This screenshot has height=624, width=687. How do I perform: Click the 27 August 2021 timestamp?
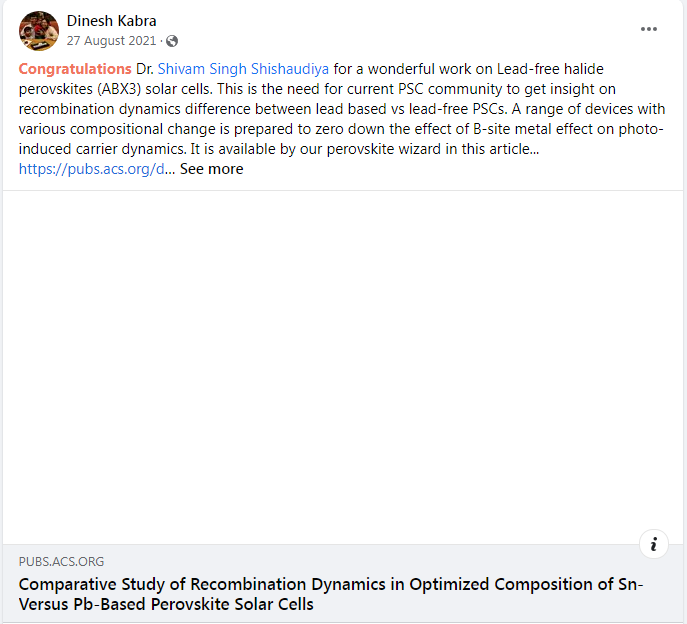pos(113,41)
